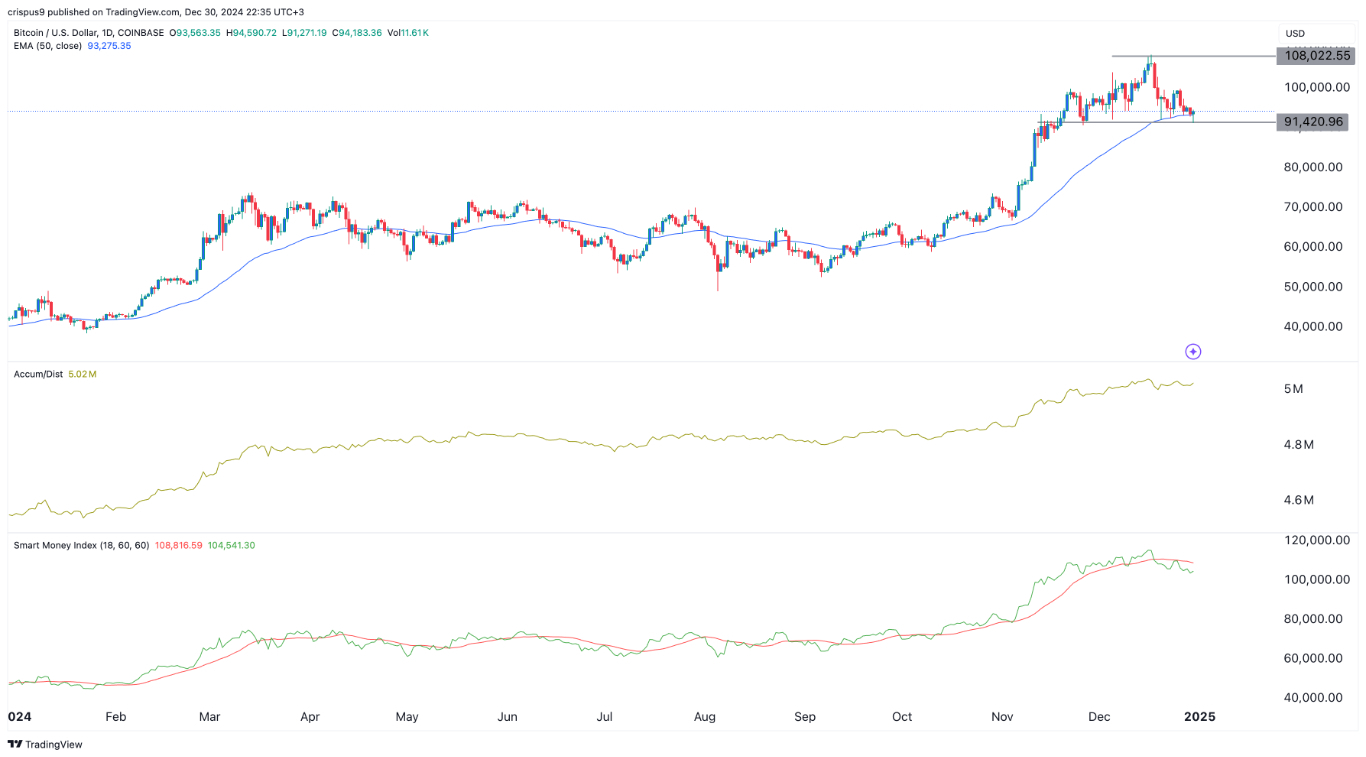Click the red Smart Money value 108,816.59
The width and height of the screenshot is (1366, 757).
180,545
